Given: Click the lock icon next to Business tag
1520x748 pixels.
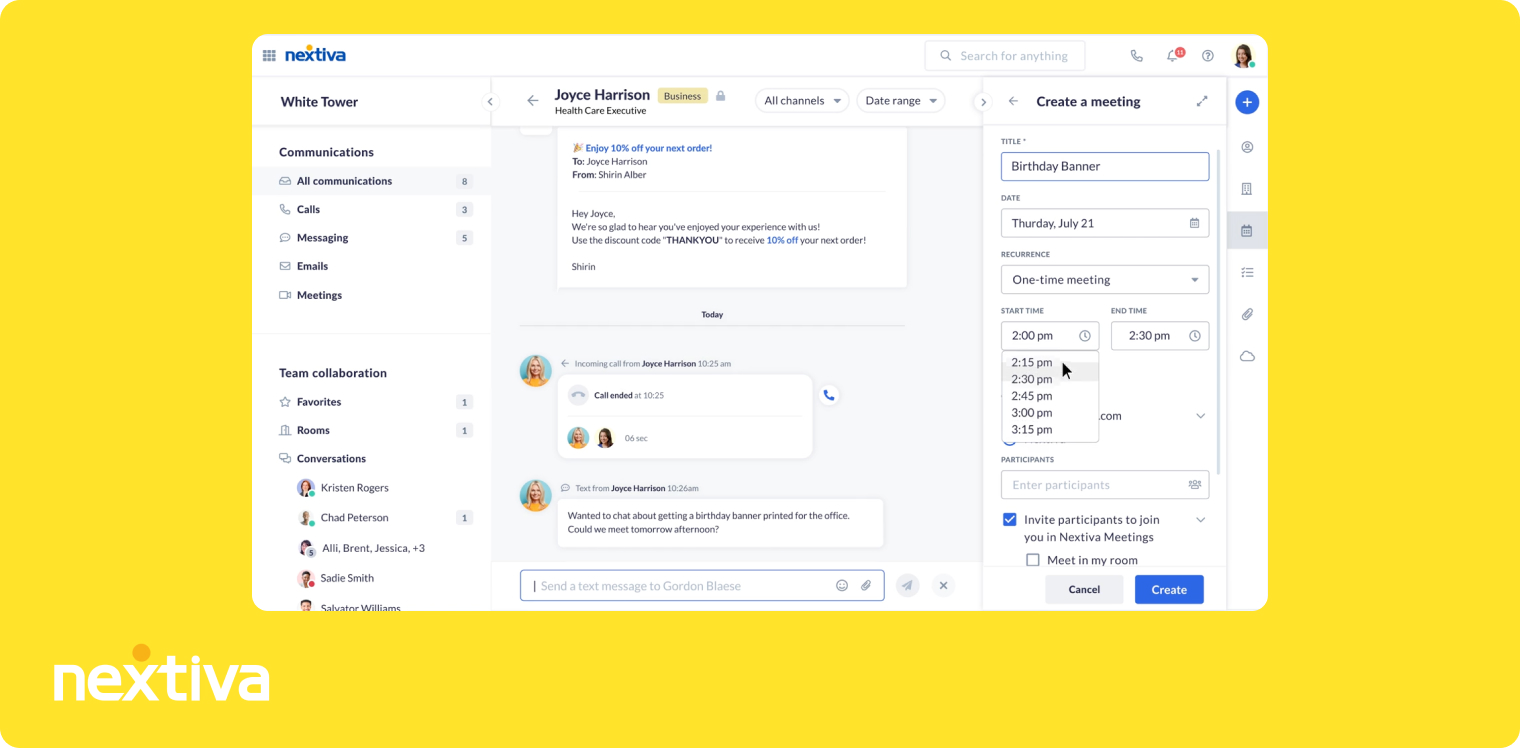Looking at the screenshot, I should [720, 96].
